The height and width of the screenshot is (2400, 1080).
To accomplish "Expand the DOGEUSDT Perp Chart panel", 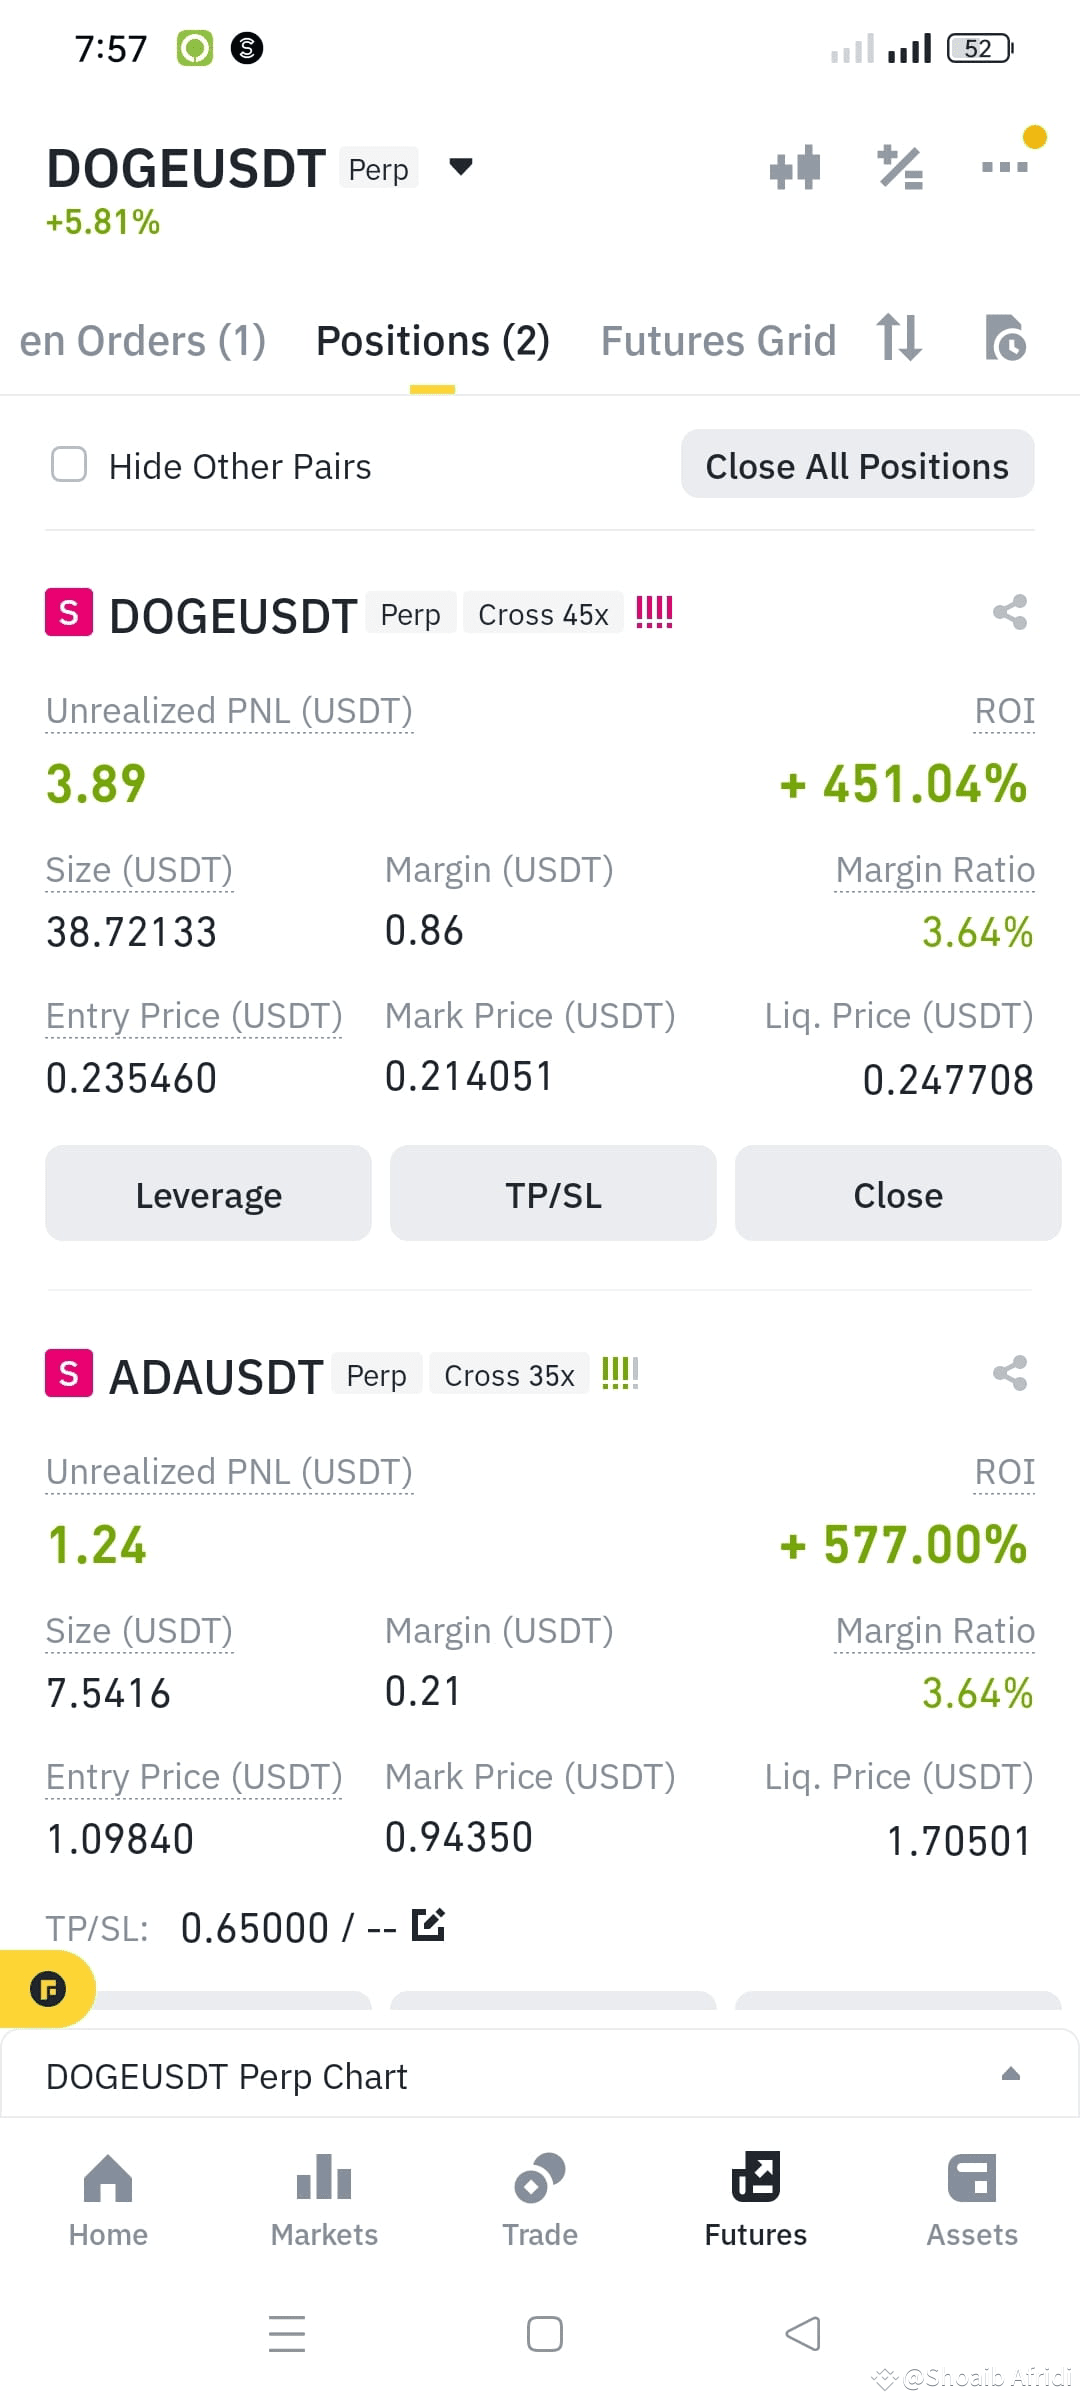I will [1010, 2074].
